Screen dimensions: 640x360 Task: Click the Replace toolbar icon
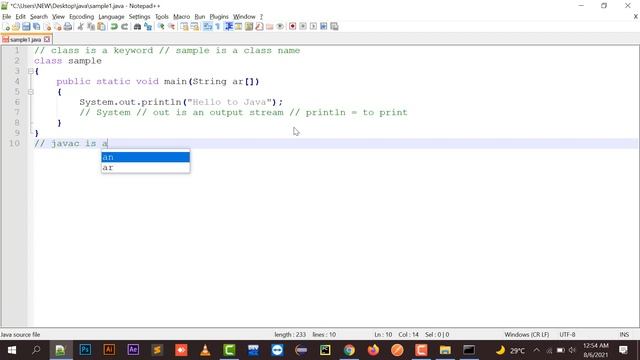pos(148,27)
